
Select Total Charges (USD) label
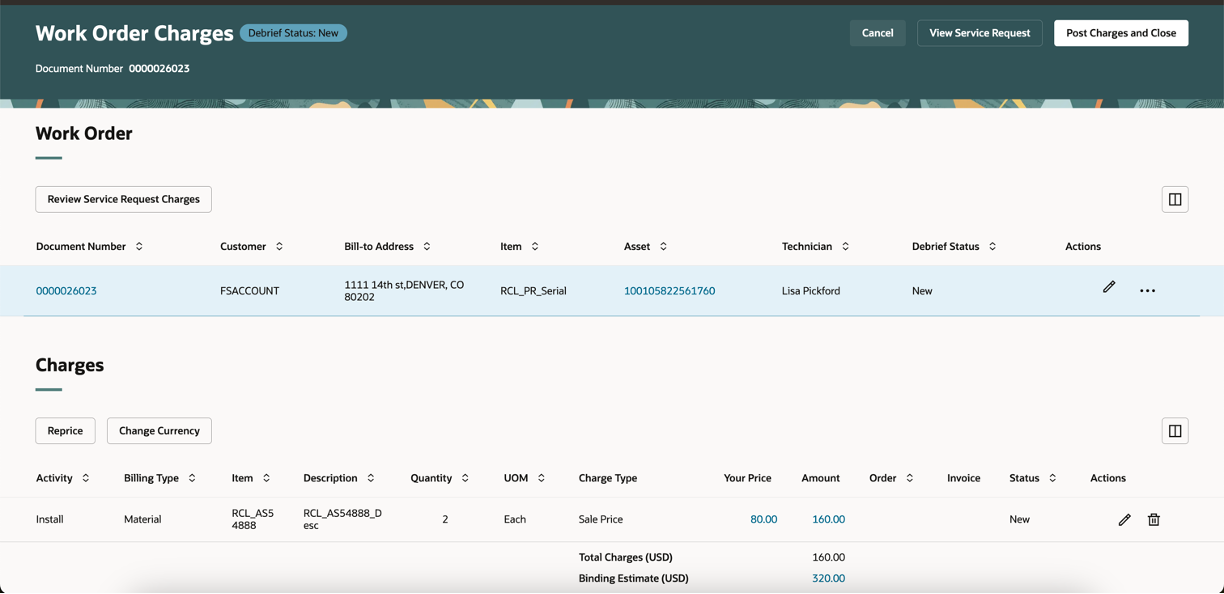626,558
